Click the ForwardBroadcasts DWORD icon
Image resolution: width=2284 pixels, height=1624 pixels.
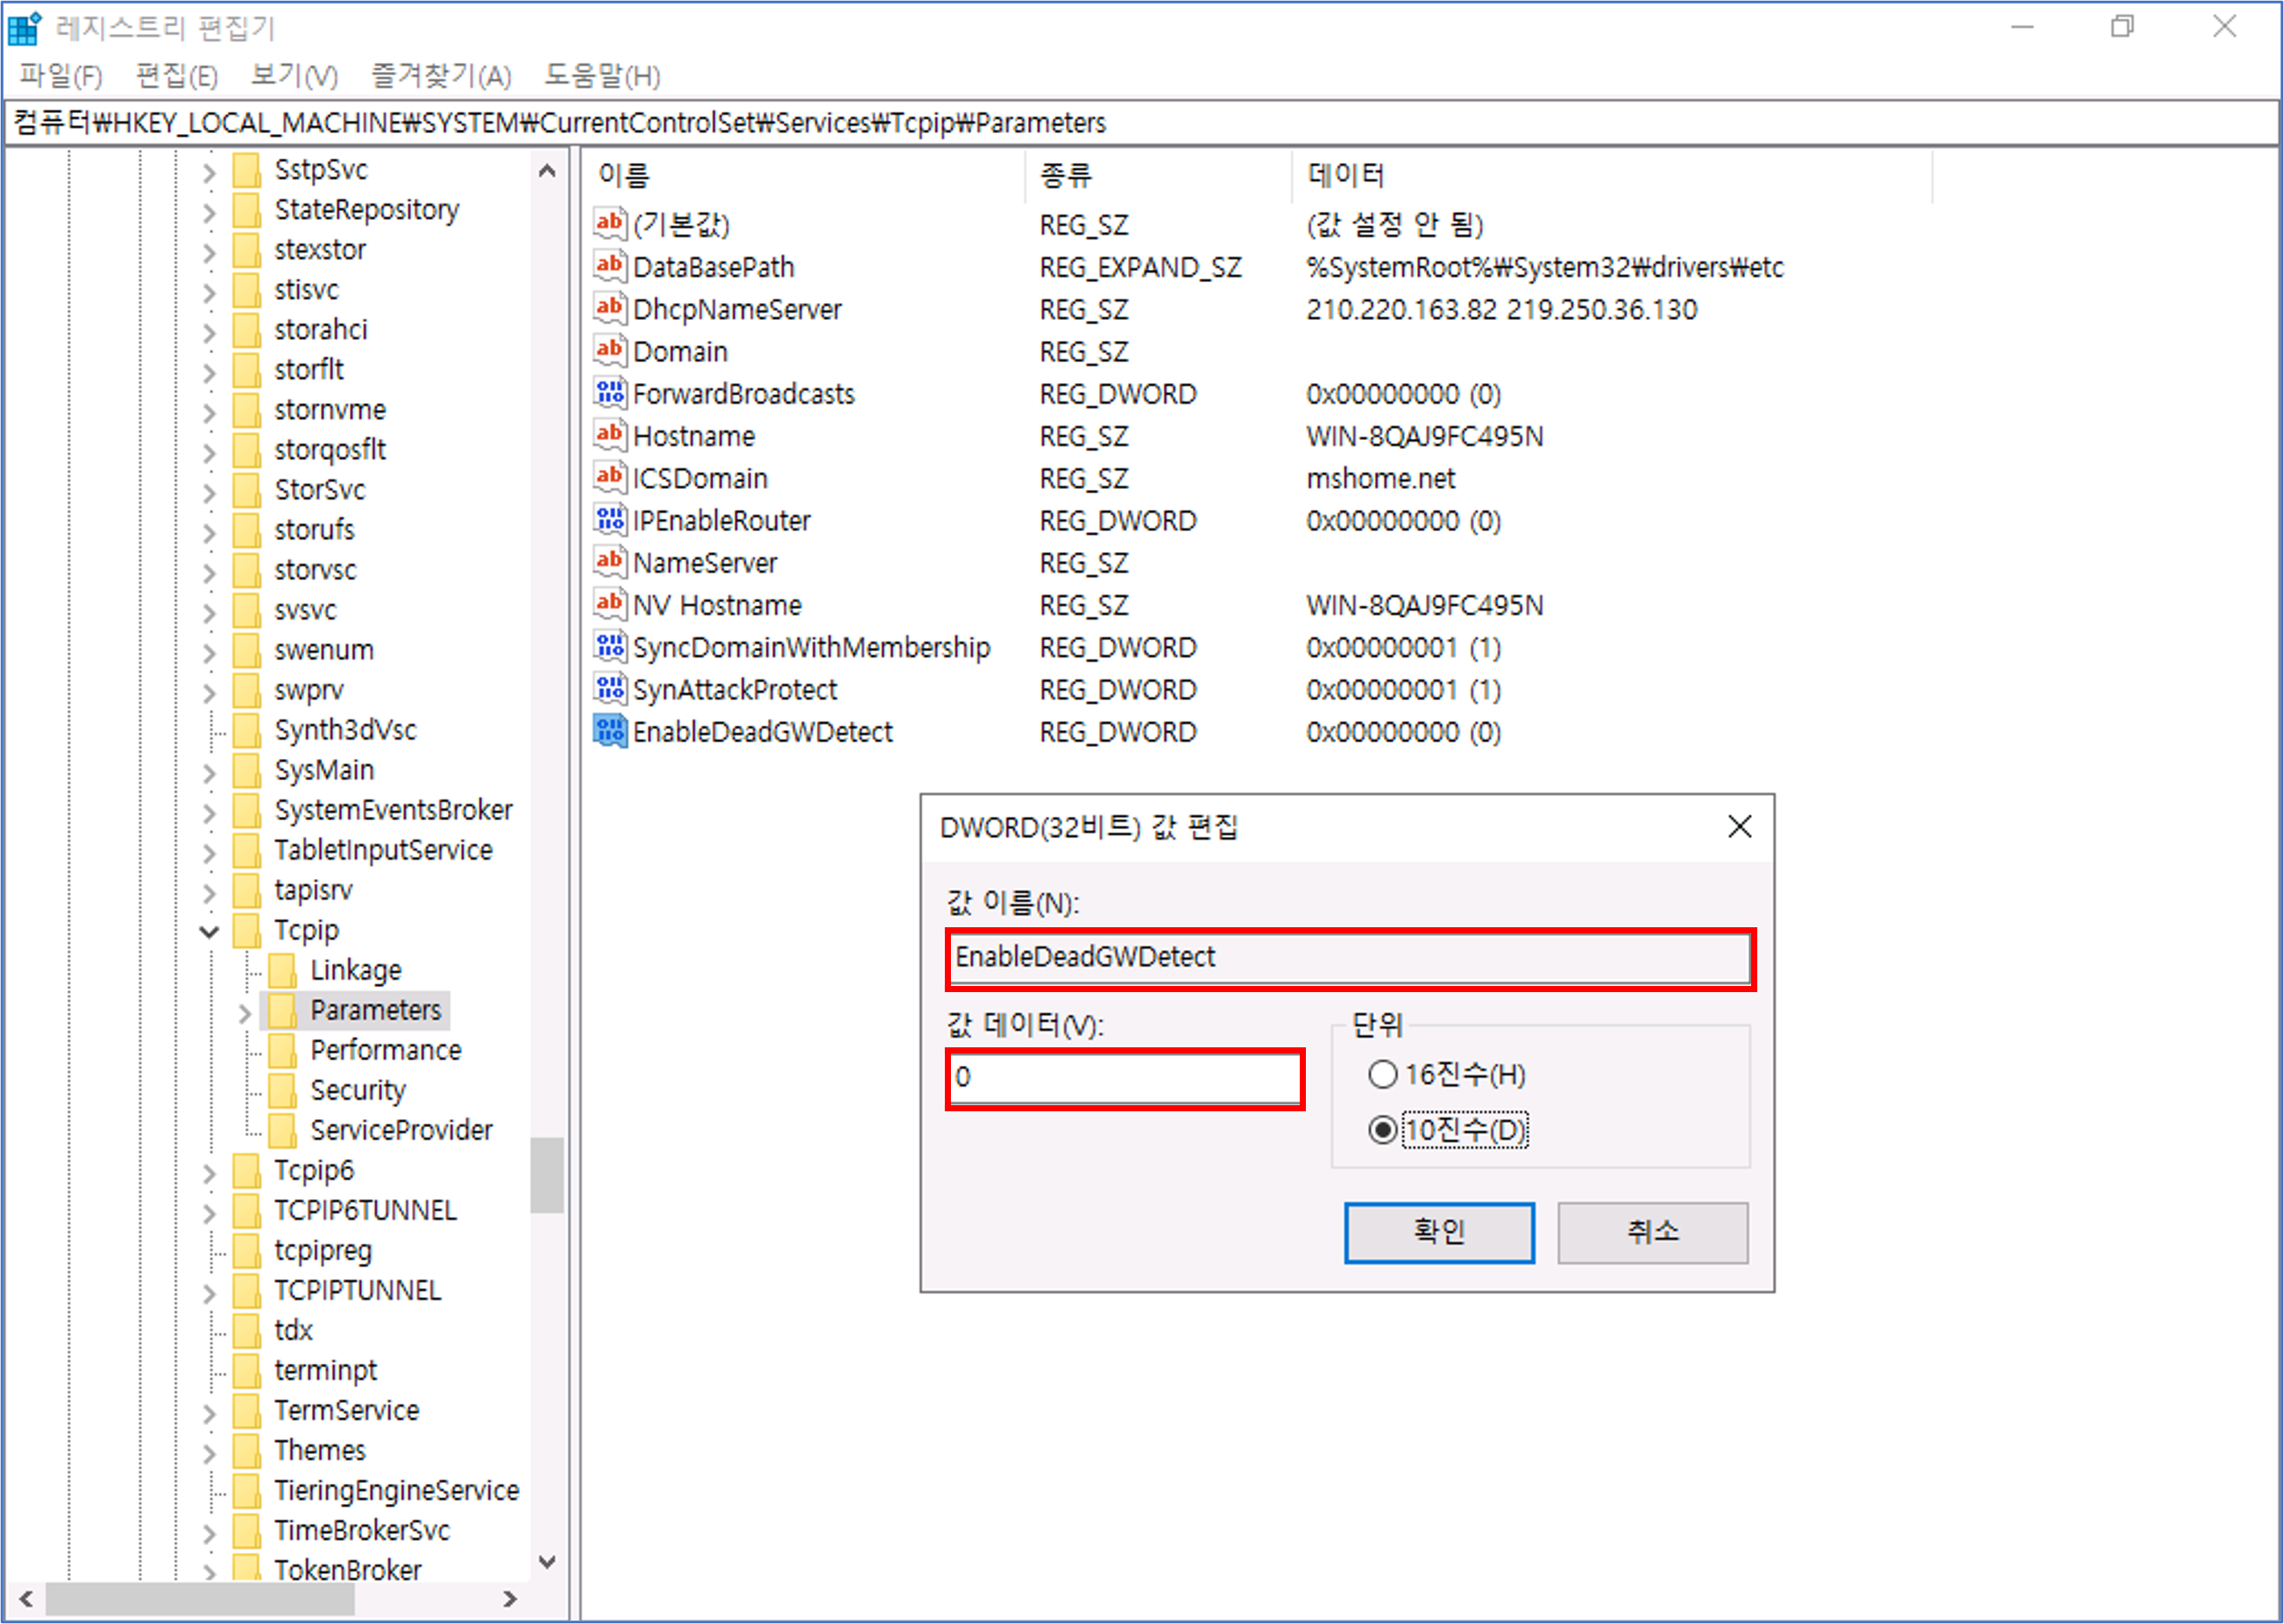(609, 394)
